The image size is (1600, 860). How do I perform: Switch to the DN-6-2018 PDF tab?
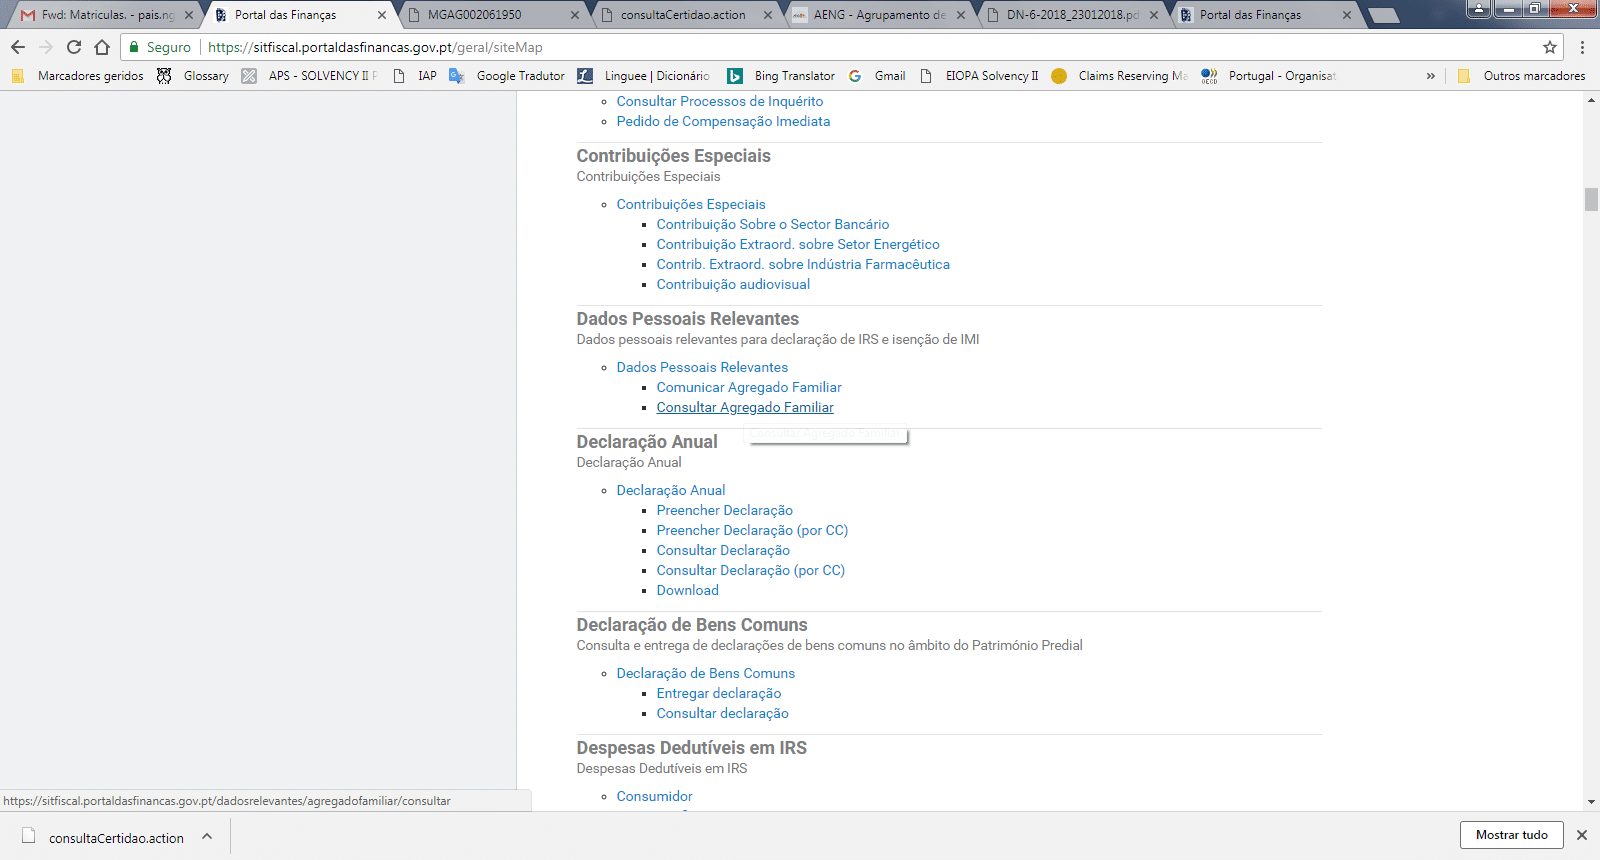point(1071,15)
